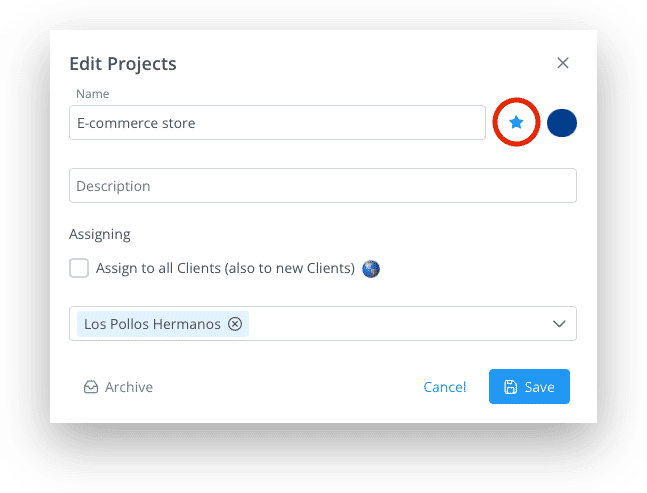Click the Name field containing E-commerce store
The width and height of the screenshot is (647, 493).
pyautogui.click(x=277, y=123)
